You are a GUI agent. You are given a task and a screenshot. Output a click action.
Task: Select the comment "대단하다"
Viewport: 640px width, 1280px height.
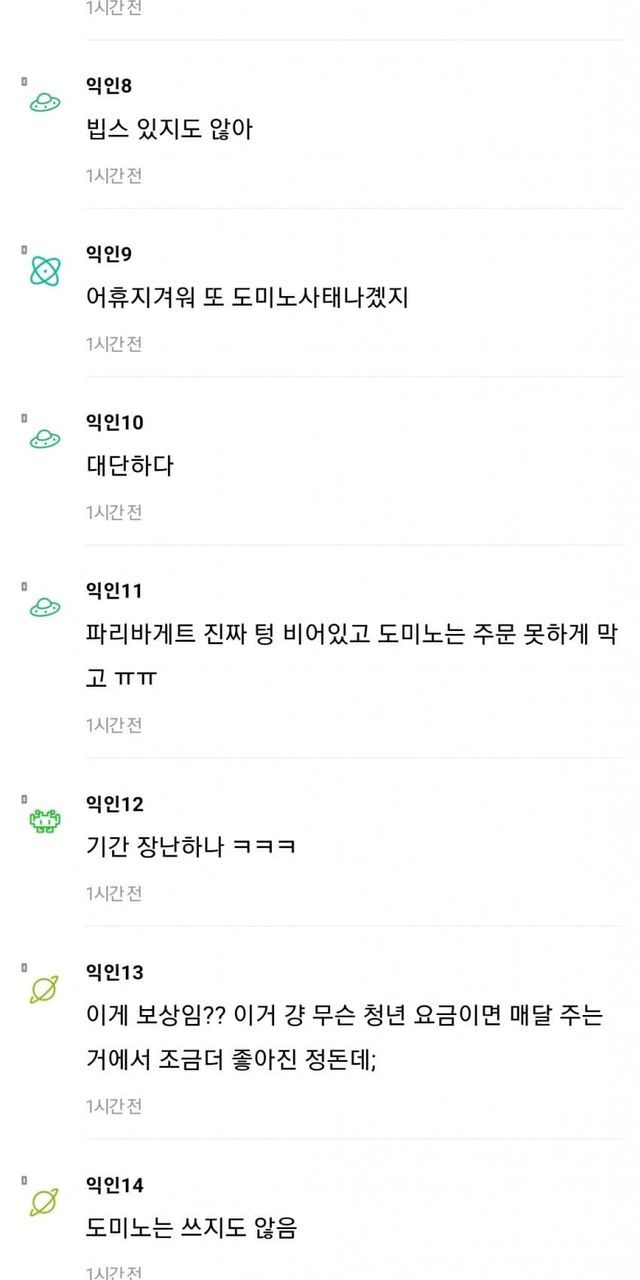(x=130, y=466)
